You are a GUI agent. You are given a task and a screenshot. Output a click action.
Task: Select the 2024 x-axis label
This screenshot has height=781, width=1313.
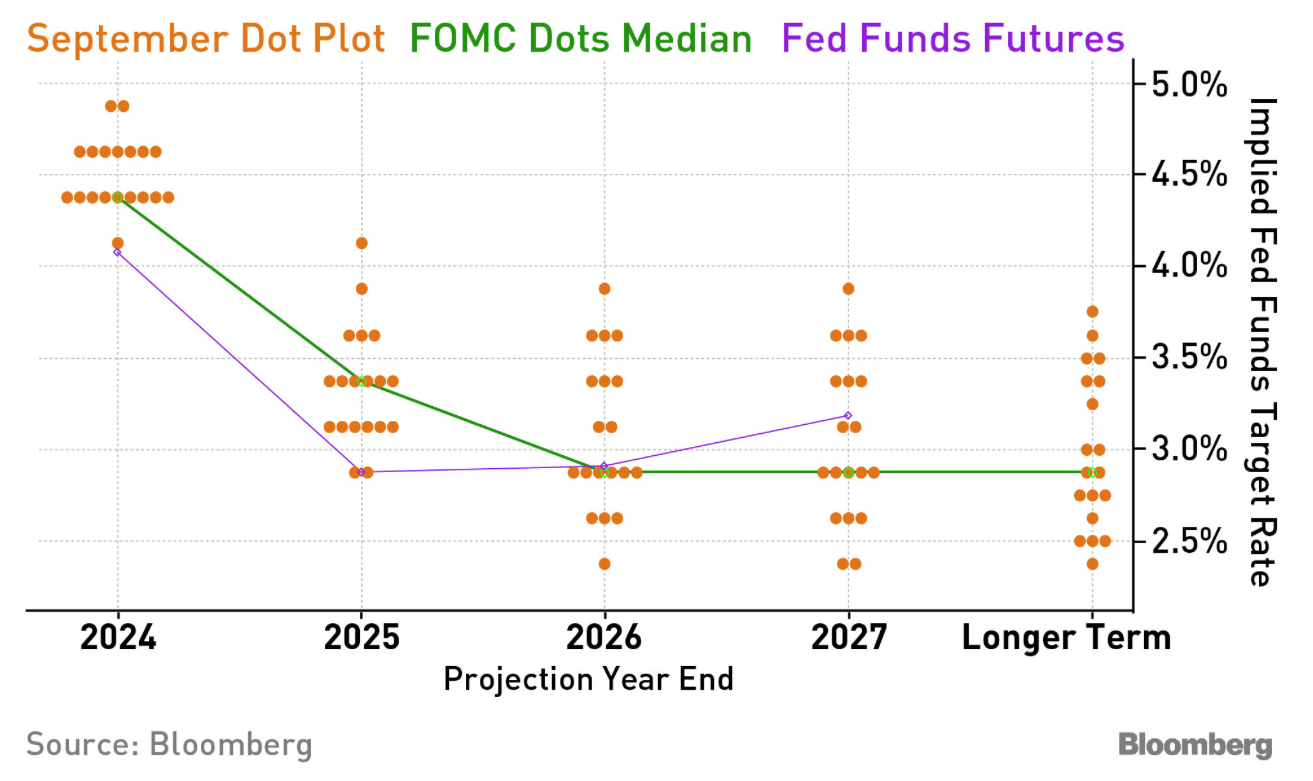coord(118,637)
